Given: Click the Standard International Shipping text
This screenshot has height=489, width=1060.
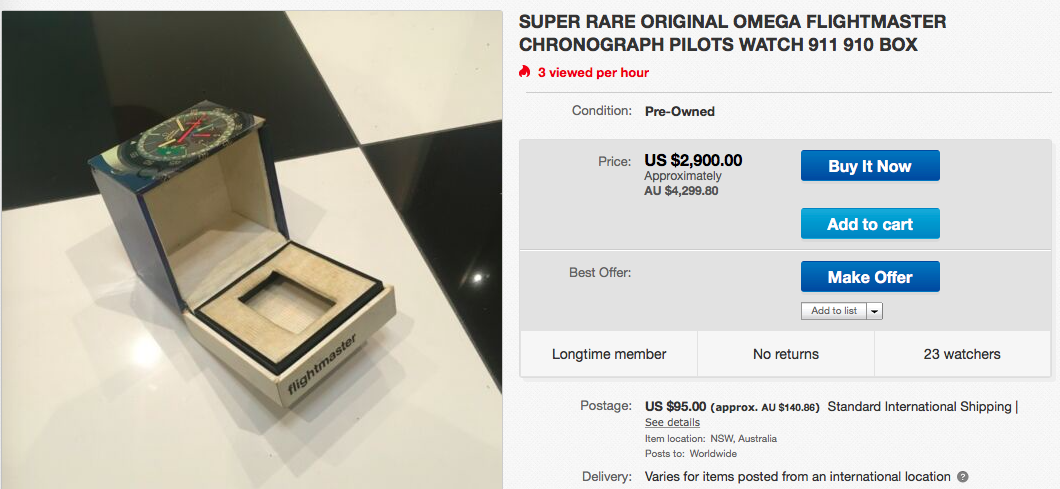Looking at the screenshot, I should (920, 406).
